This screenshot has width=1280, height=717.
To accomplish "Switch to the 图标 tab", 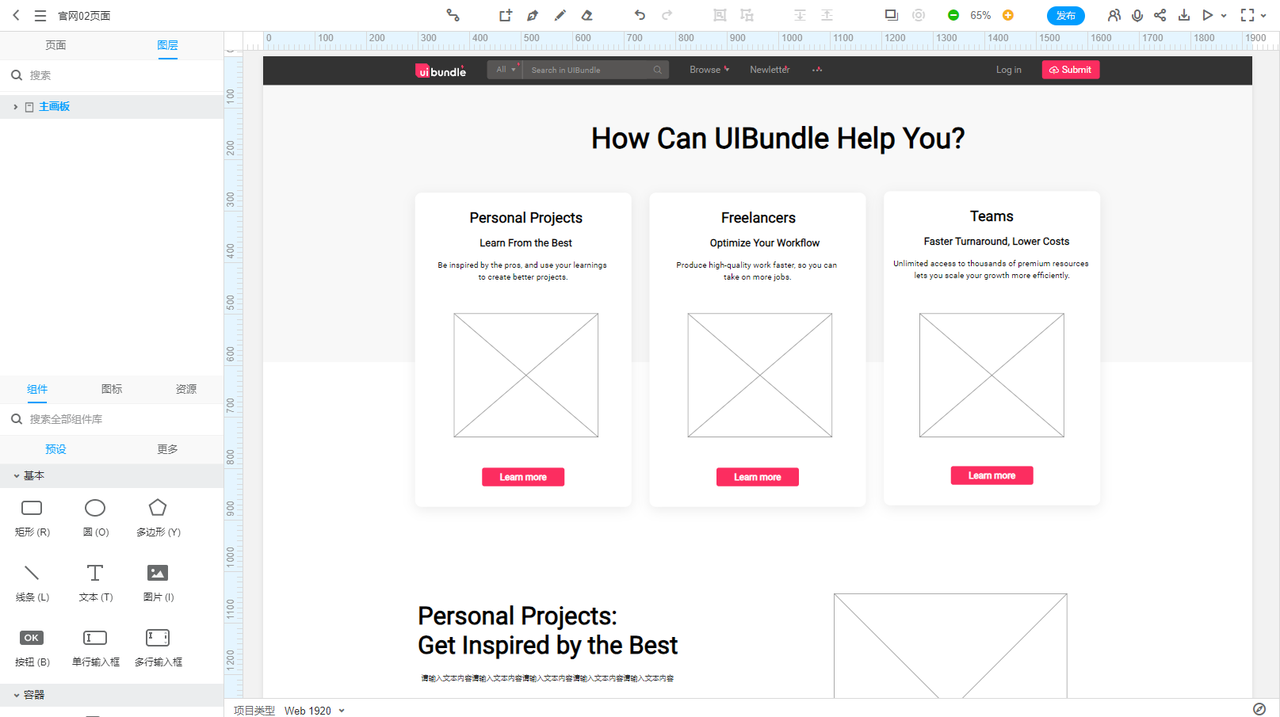I will (112, 389).
